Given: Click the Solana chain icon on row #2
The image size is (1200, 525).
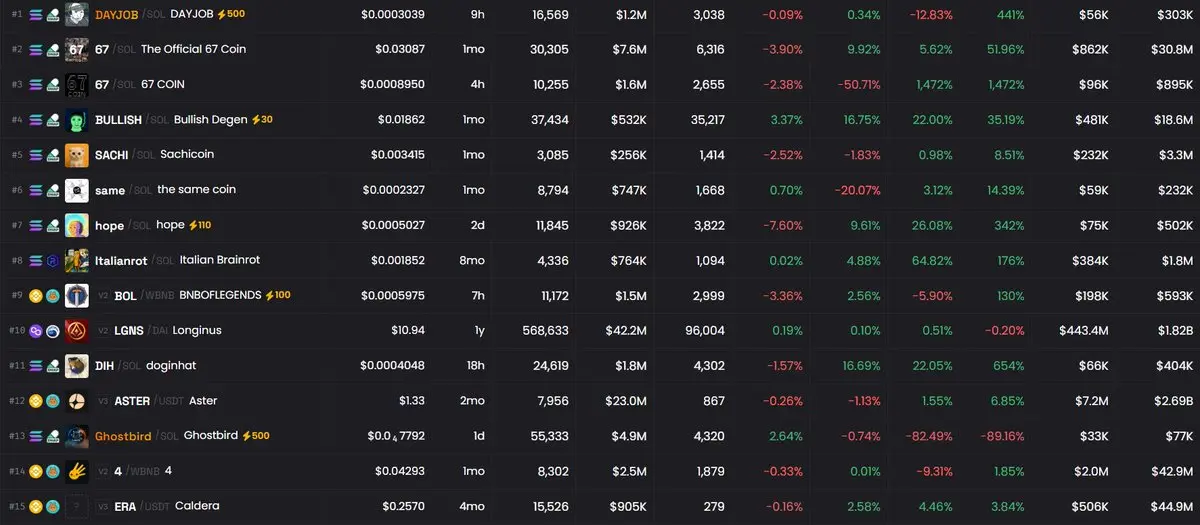Looking at the screenshot, I should pyautogui.click(x=36, y=49).
